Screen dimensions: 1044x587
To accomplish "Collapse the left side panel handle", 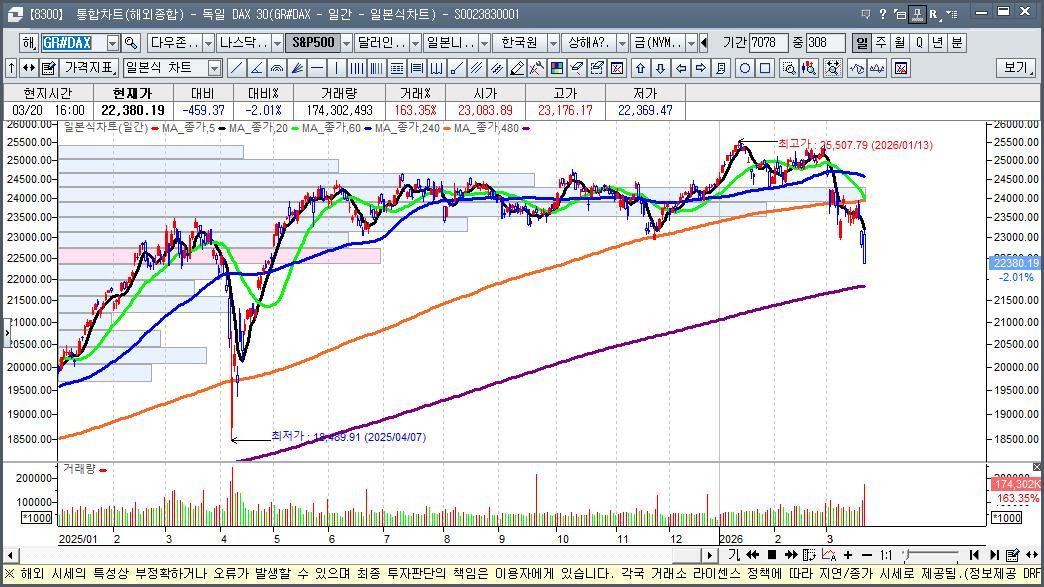I will tap(7, 332).
